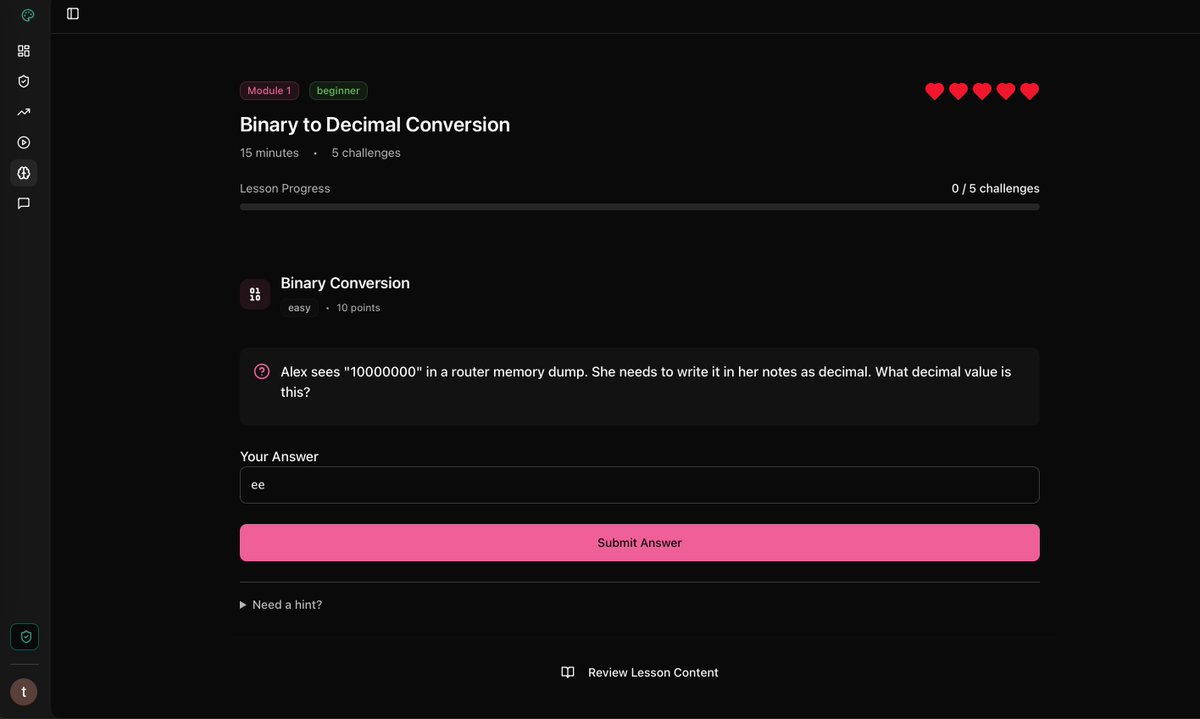This screenshot has height=719, width=1200.
Task: Click the shield security icon in sidebar
Action: (23, 81)
